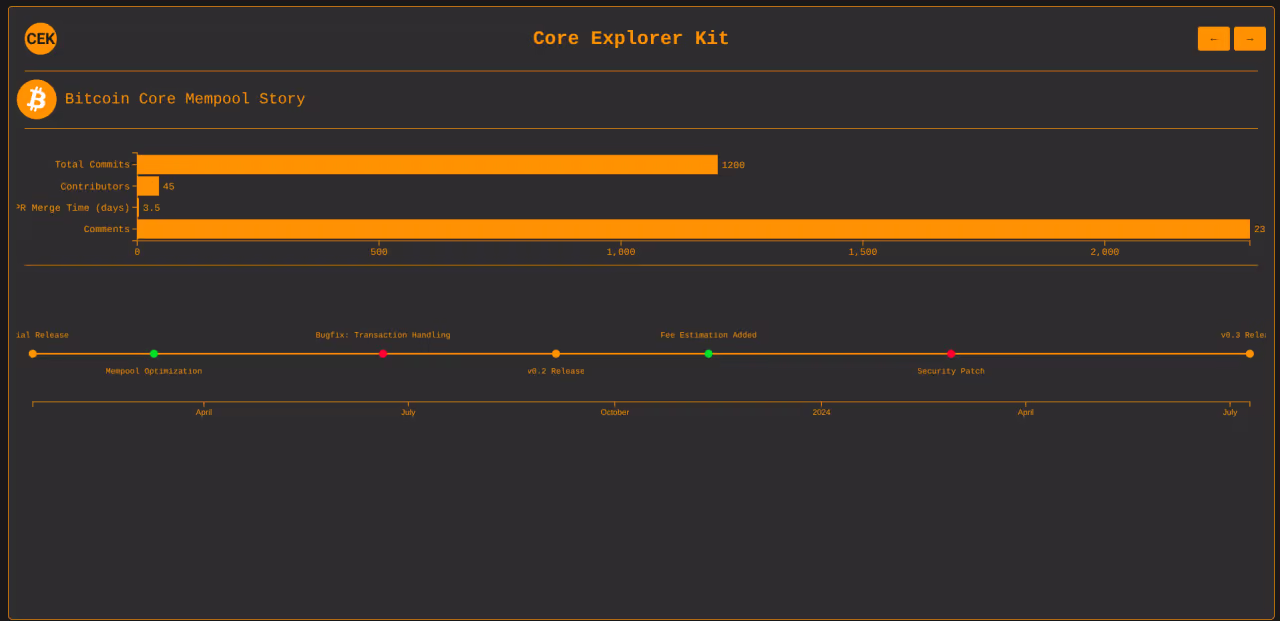Select the v0.3 Release timeline dot
The width and height of the screenshot is (1280, 621).
(1250, 354)
